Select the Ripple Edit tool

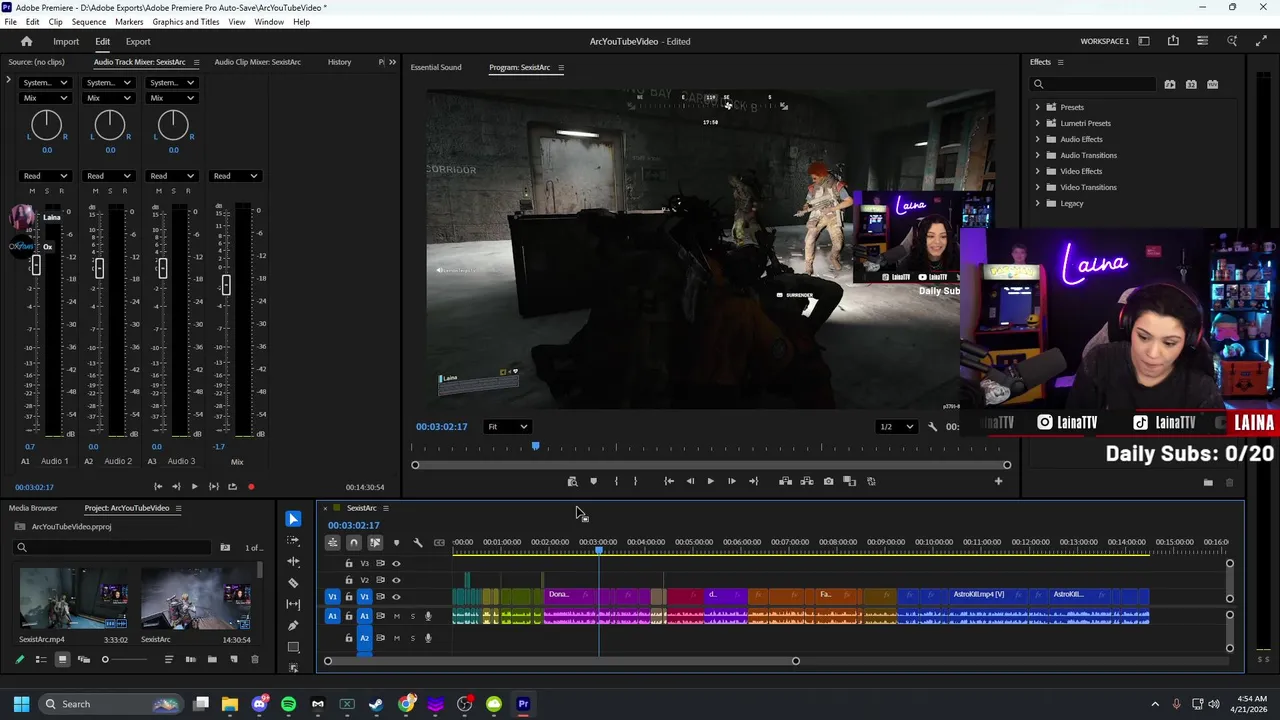pos(293,561)
